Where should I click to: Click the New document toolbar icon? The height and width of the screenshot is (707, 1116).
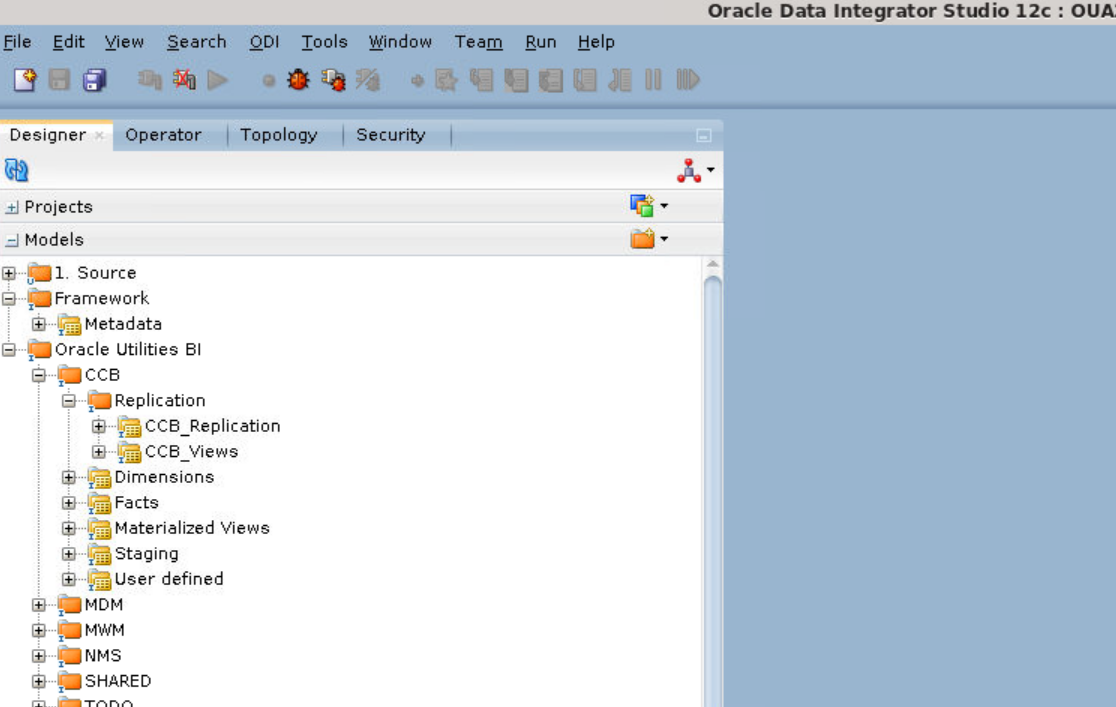[25, 80]
